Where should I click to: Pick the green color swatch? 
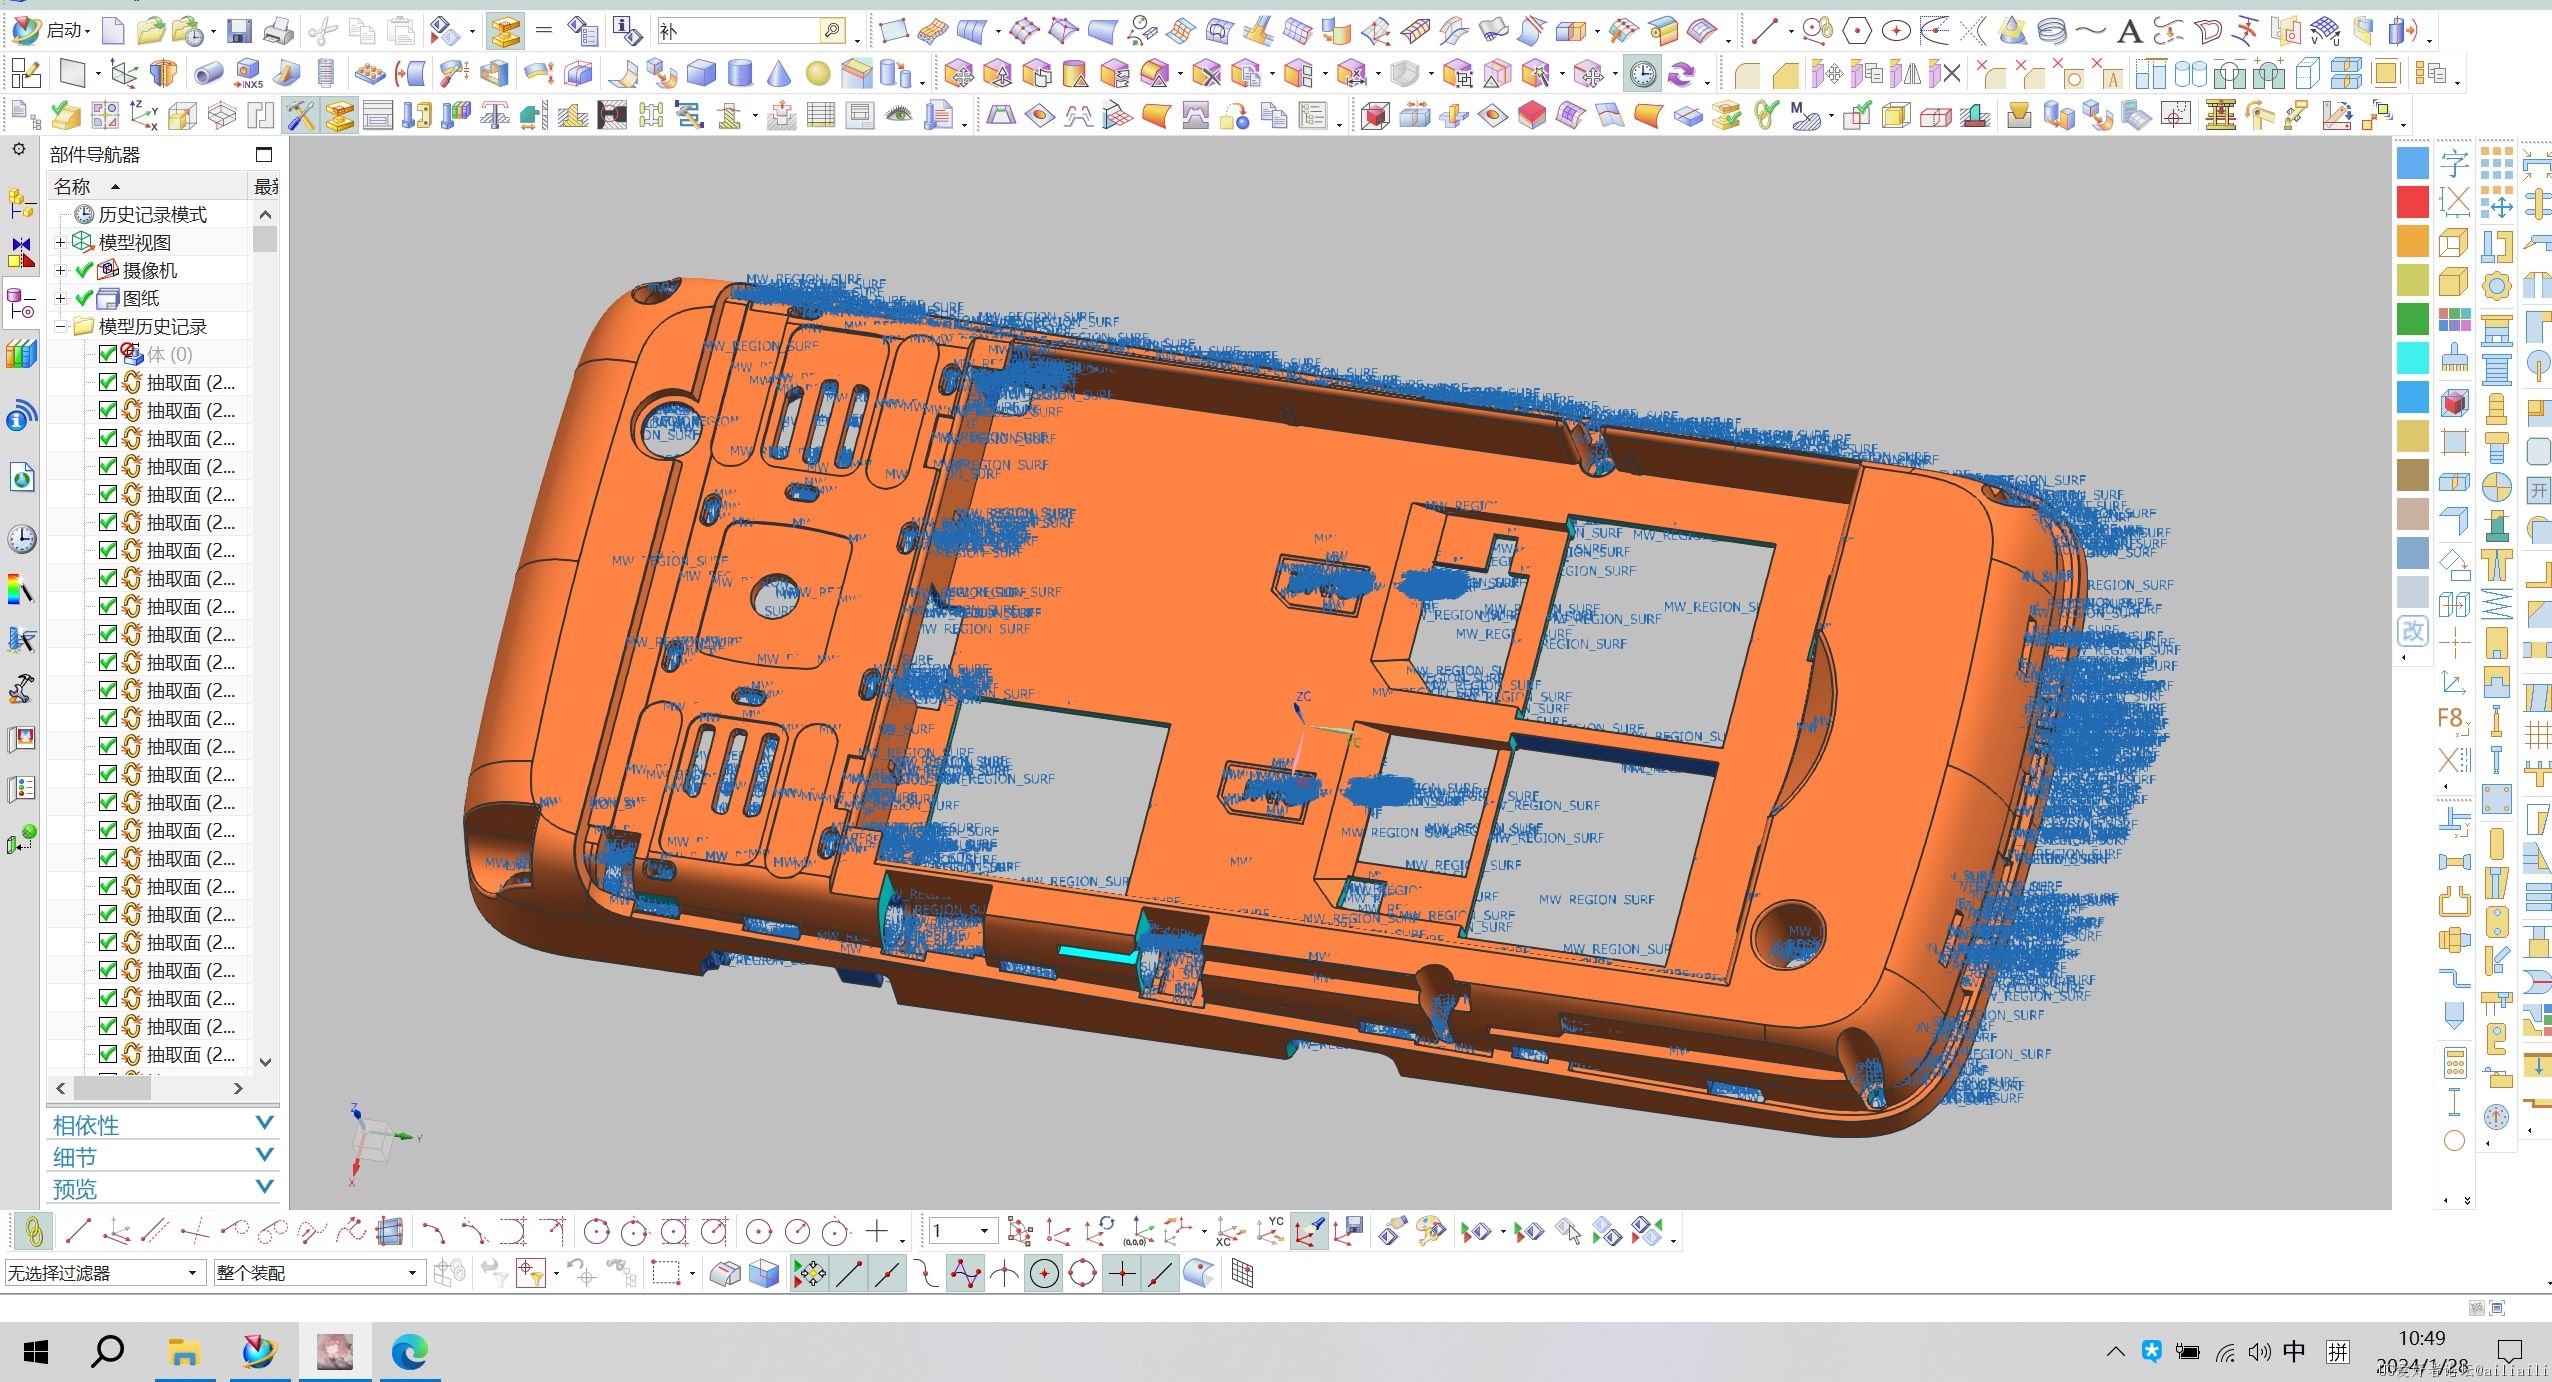[x=2413, y=319]
